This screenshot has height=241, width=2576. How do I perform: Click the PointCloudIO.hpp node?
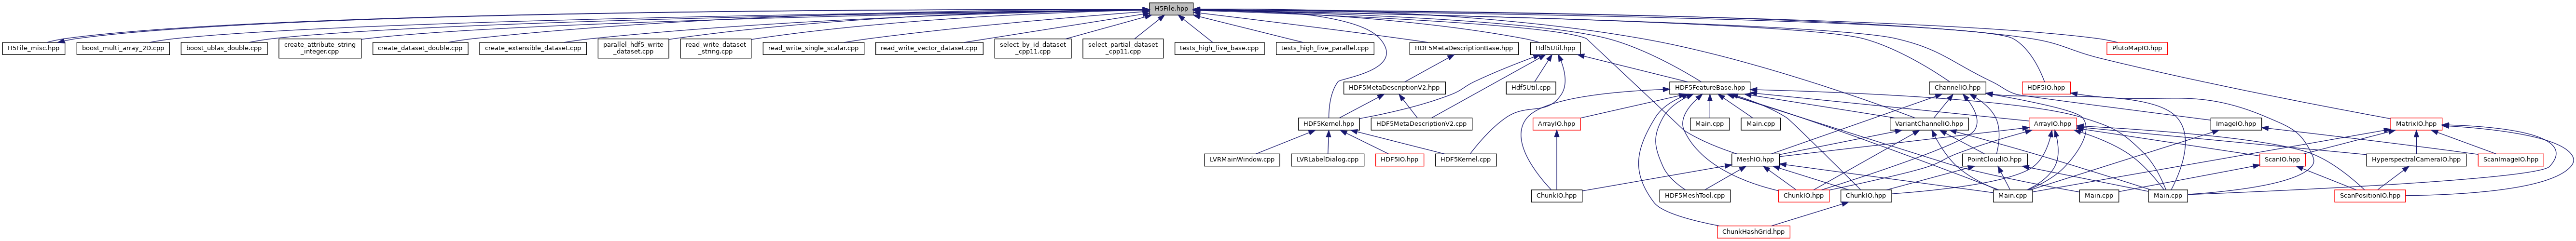click(x=1994, y=160)
